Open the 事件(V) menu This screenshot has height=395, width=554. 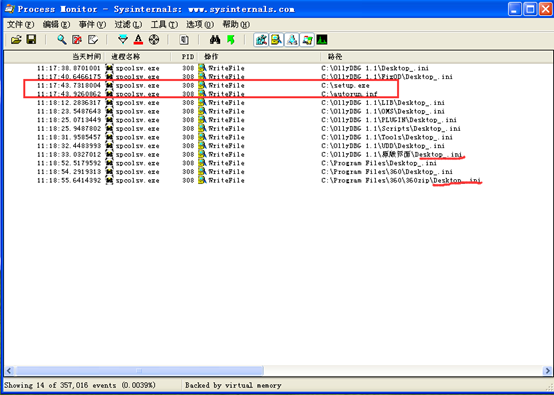pyautogui.click(x=92, y=24)
